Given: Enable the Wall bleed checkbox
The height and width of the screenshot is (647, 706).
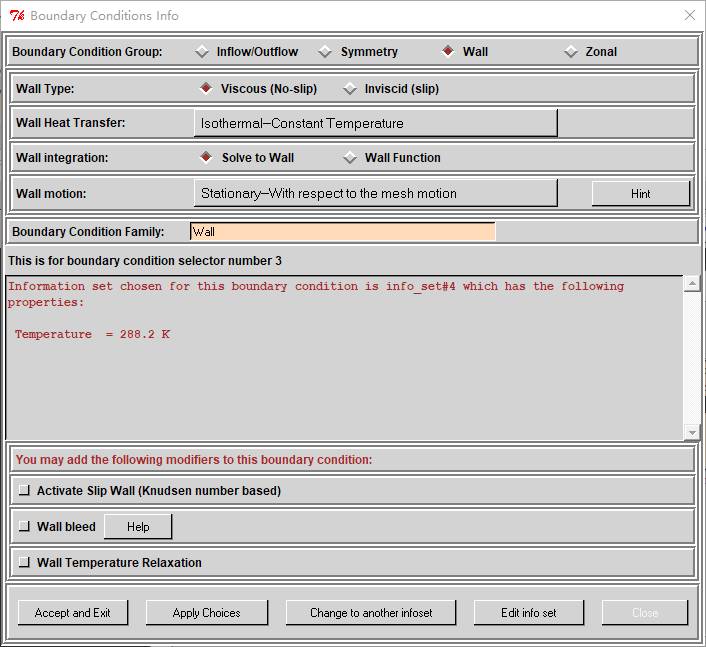Looking at the screenshot, I should click(x=24, y=527).
